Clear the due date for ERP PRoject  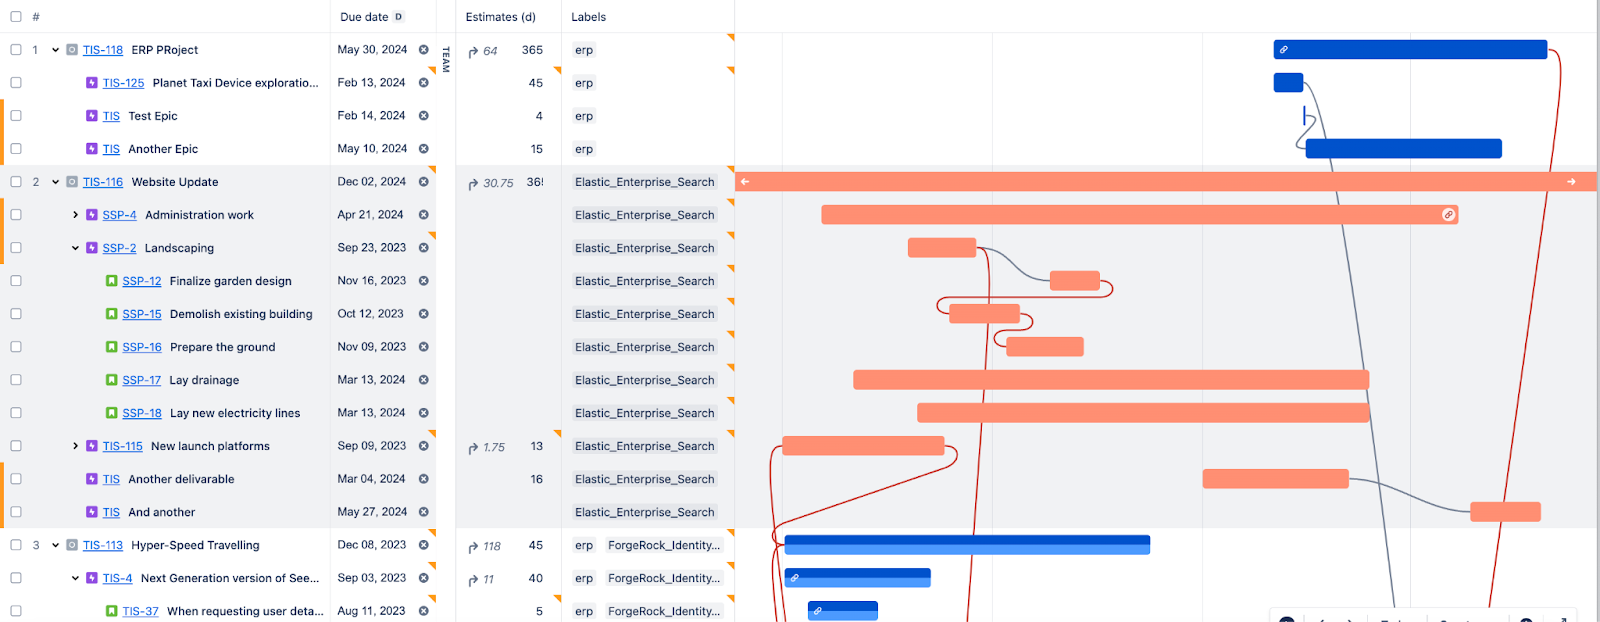coord(424,50)
